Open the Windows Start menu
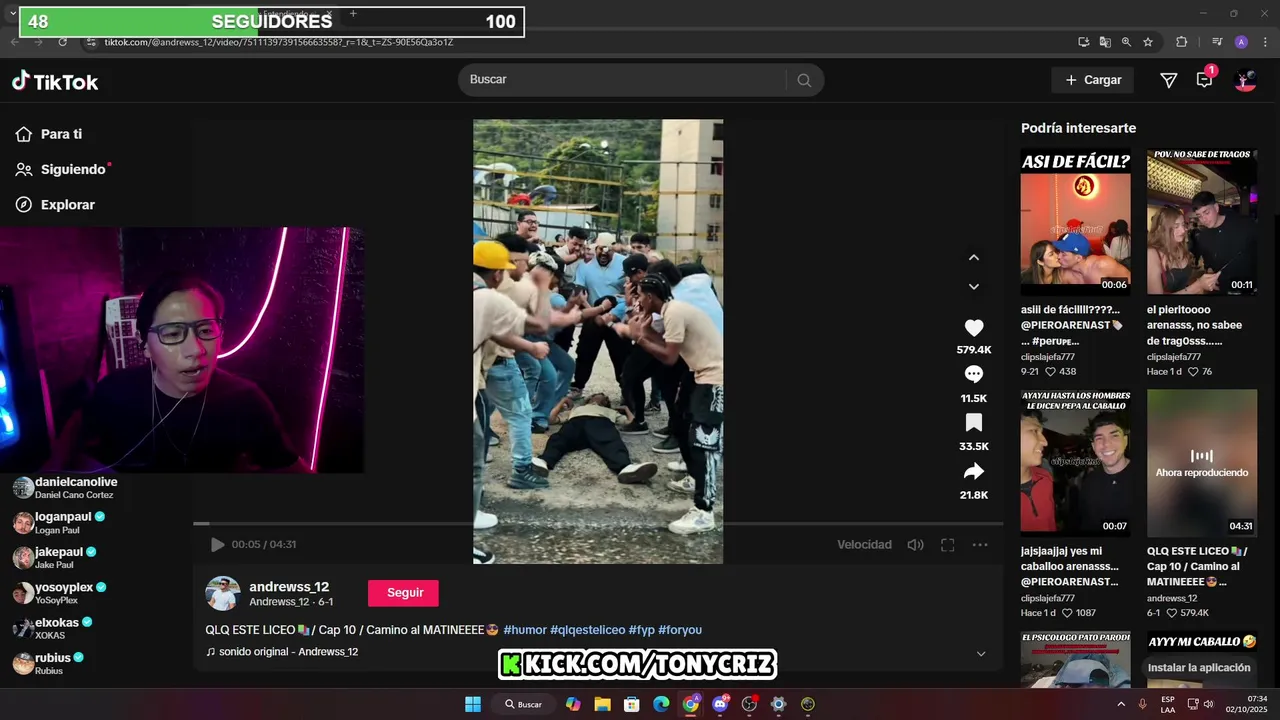 (x=473, y=704)
